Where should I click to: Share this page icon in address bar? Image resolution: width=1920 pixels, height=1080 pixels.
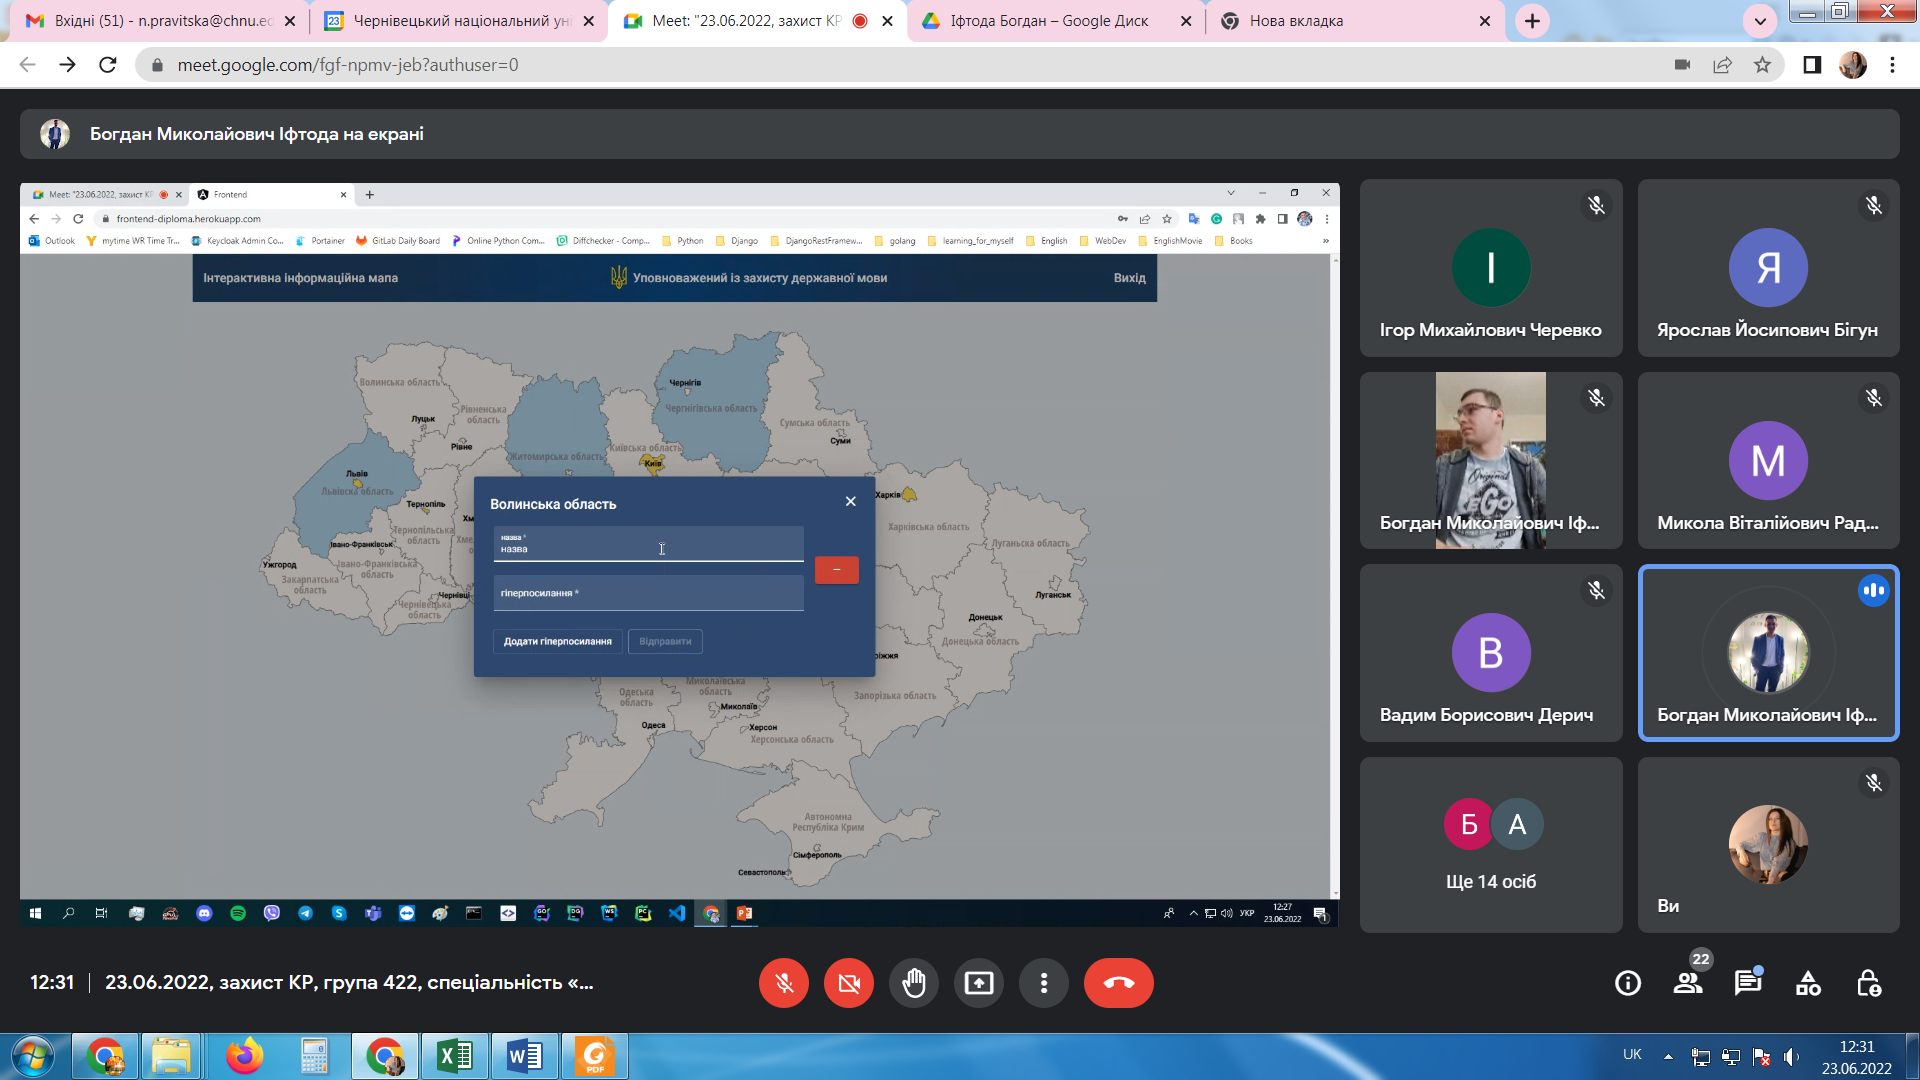click(1722, 65)
